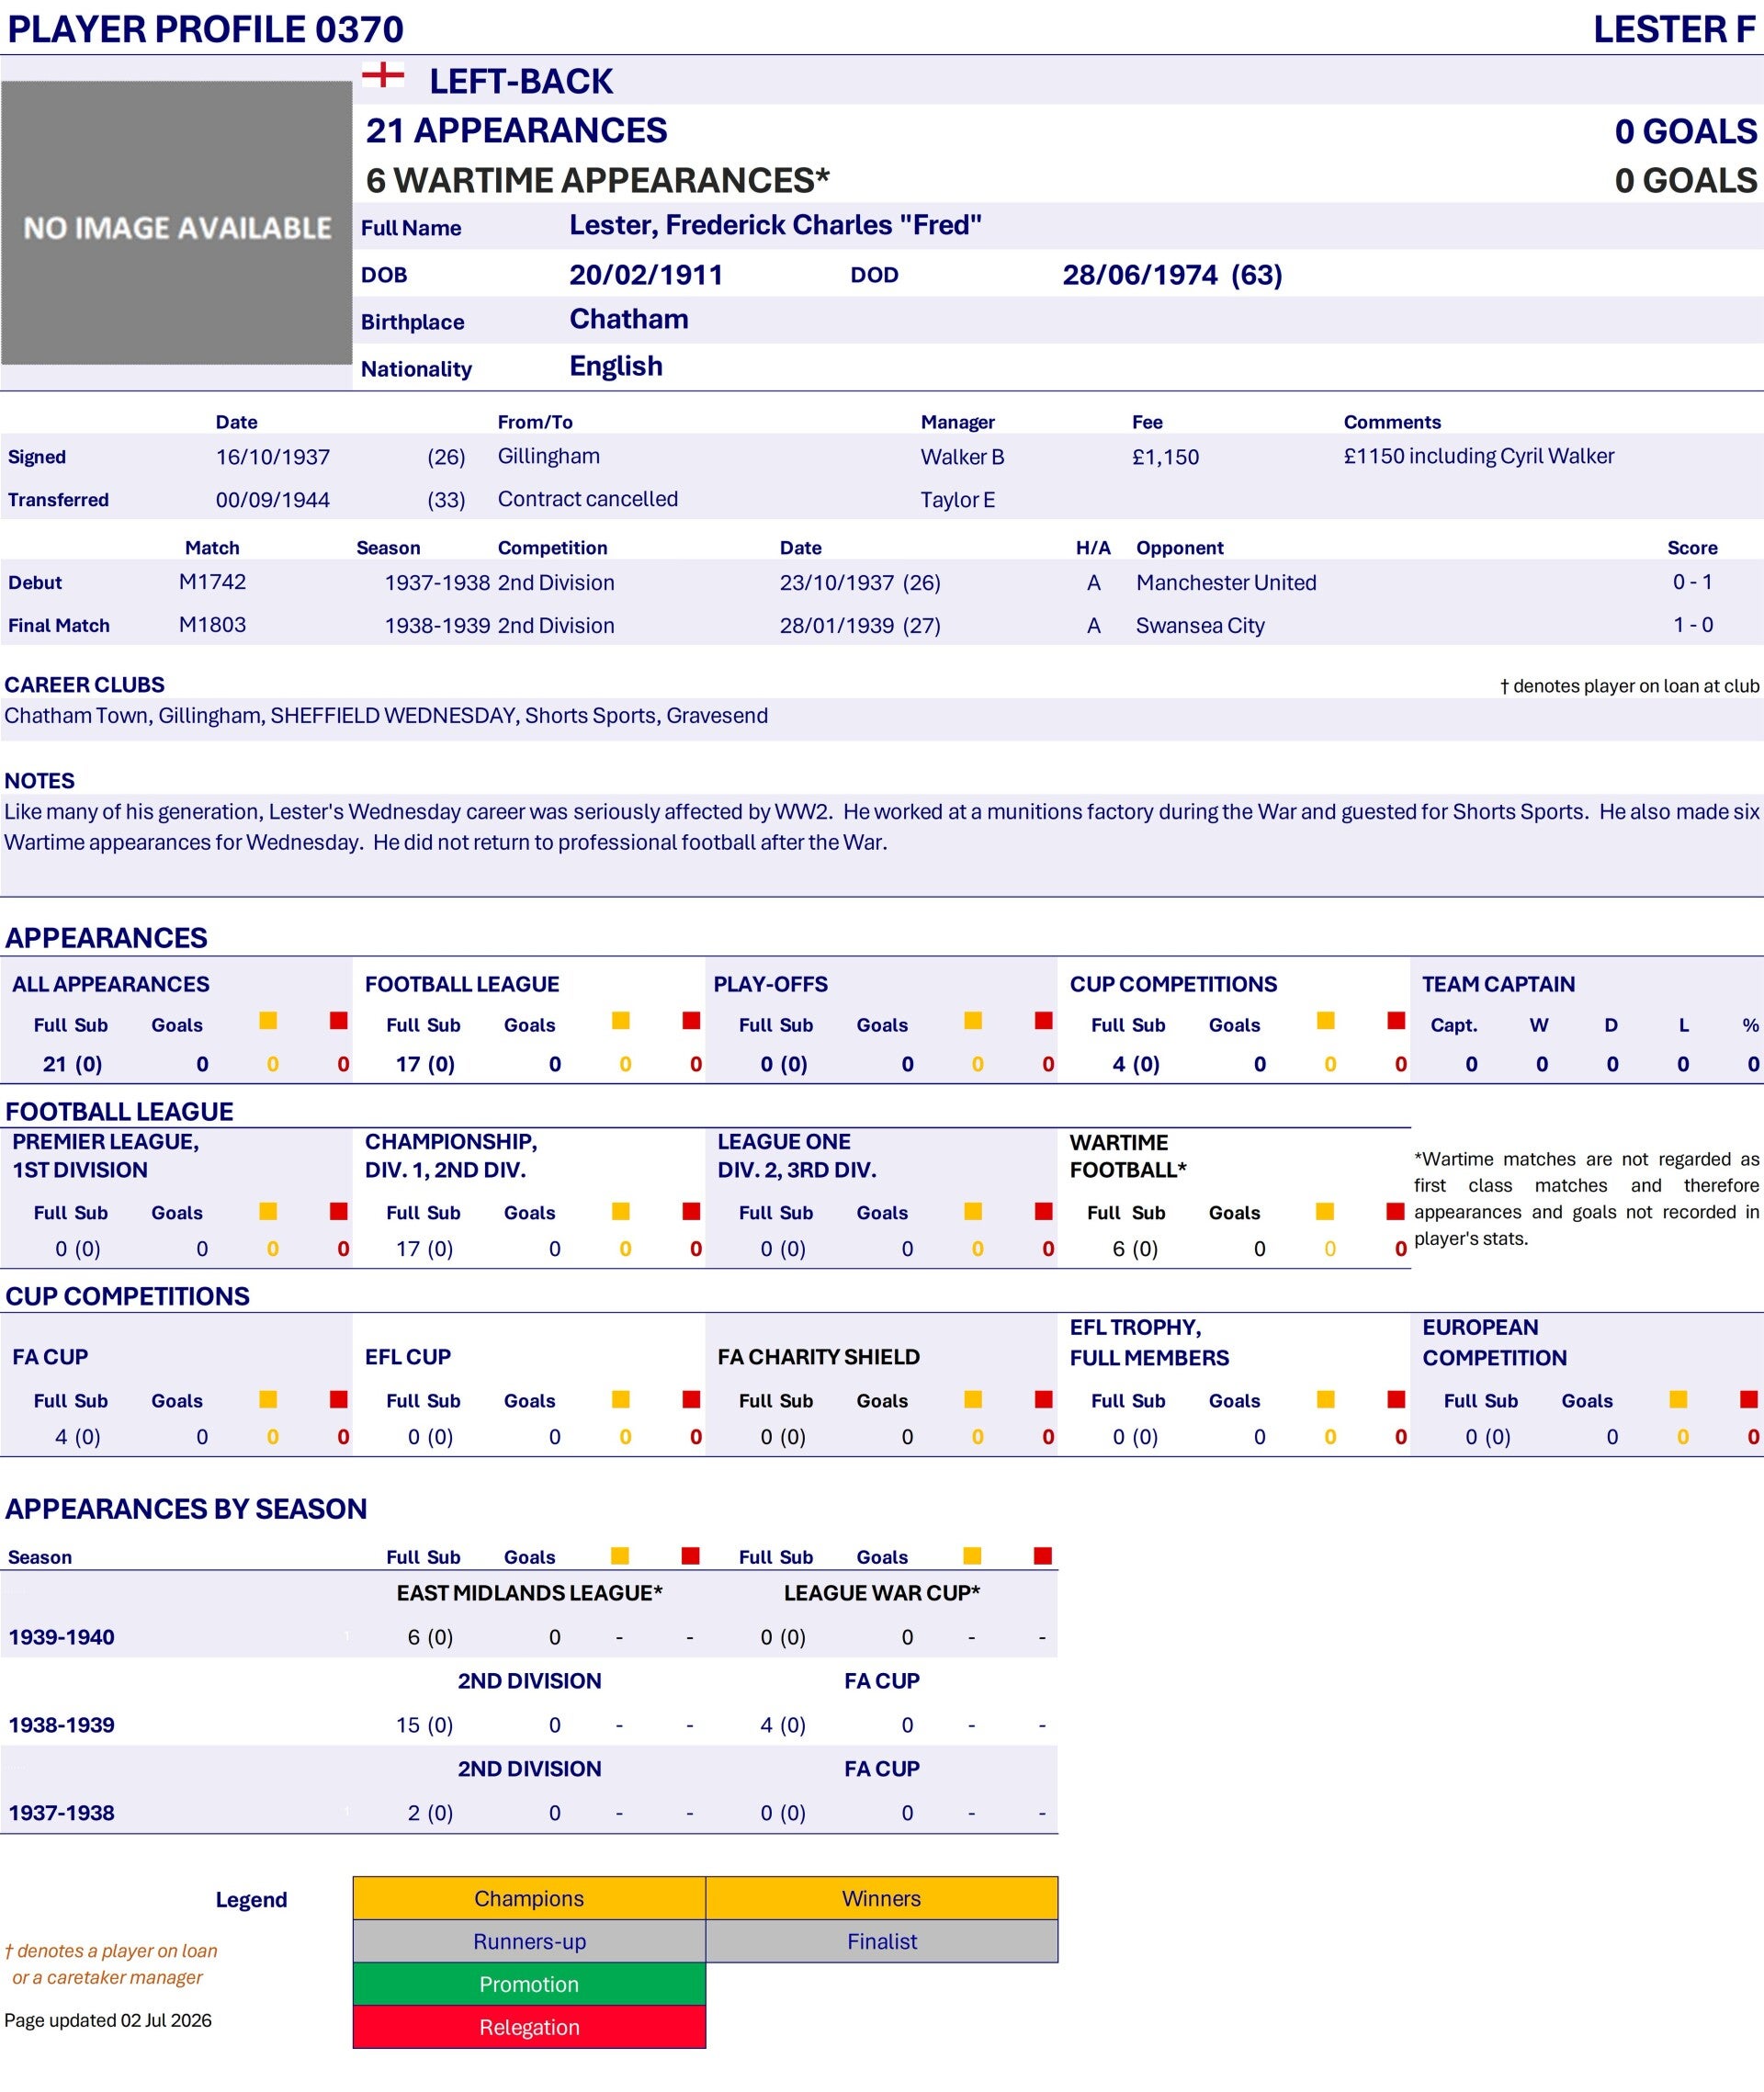Click the red card icon under EFL Cup
Viewport: 1764px width, 2092px height.
pos(691,1399)
